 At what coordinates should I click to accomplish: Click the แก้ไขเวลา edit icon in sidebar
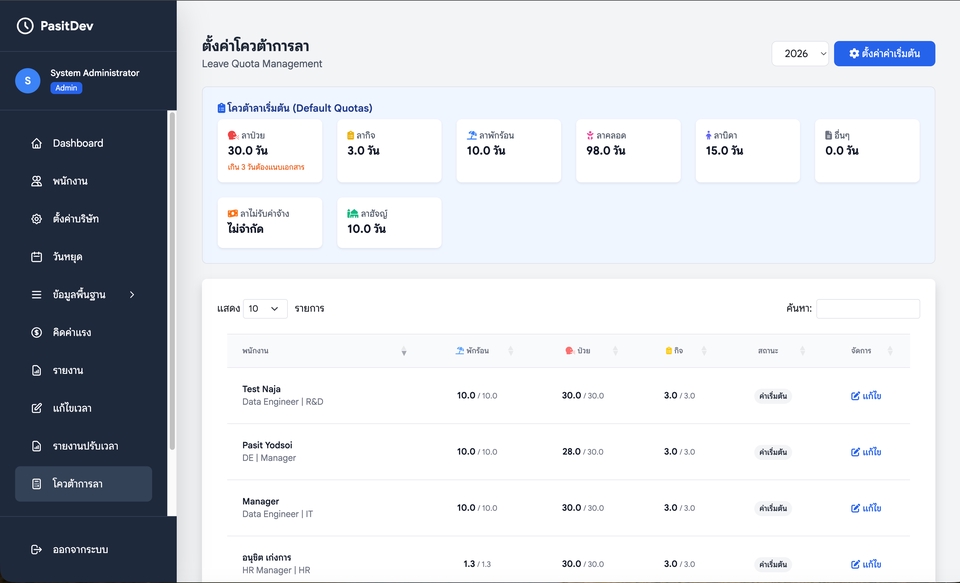37,408
